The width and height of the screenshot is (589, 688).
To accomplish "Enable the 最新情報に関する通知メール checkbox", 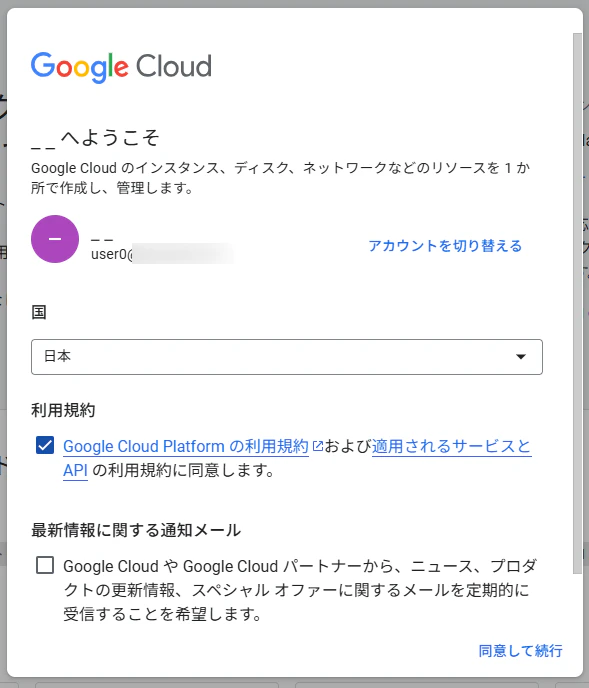I will (x=45, y=565).
